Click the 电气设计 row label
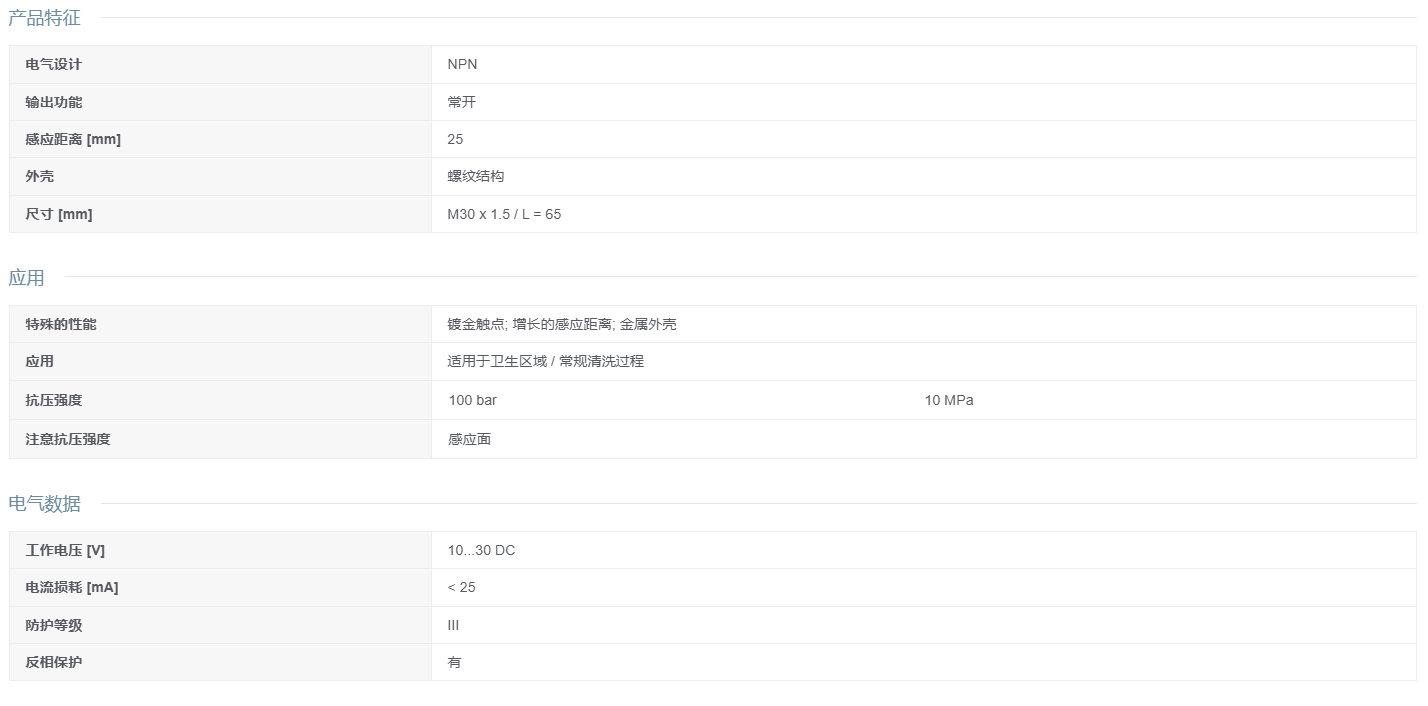Viewport: 1428px width, 706px height. (x=54, y=64)
